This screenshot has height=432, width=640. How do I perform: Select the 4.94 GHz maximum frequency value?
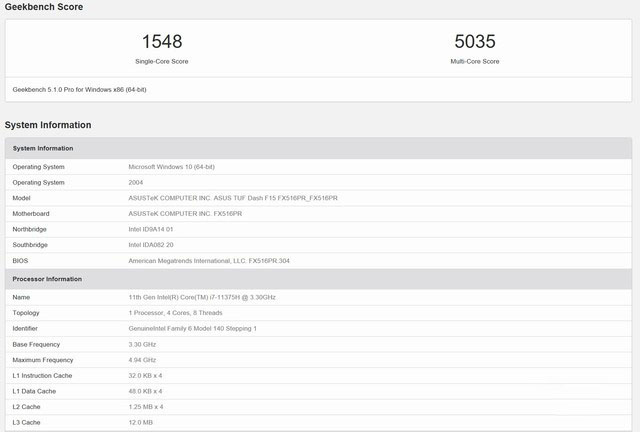pyautogui.click(x=142, y=360)
